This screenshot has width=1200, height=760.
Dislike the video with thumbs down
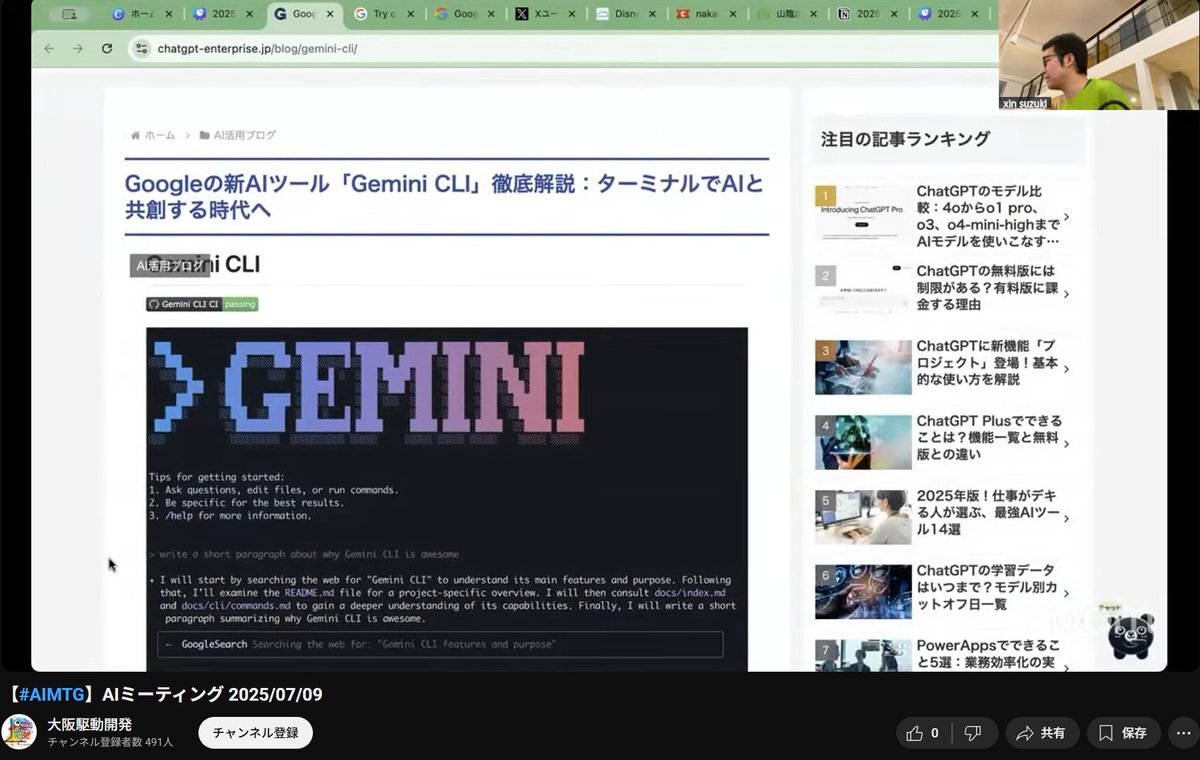click(x=973, y=733)
